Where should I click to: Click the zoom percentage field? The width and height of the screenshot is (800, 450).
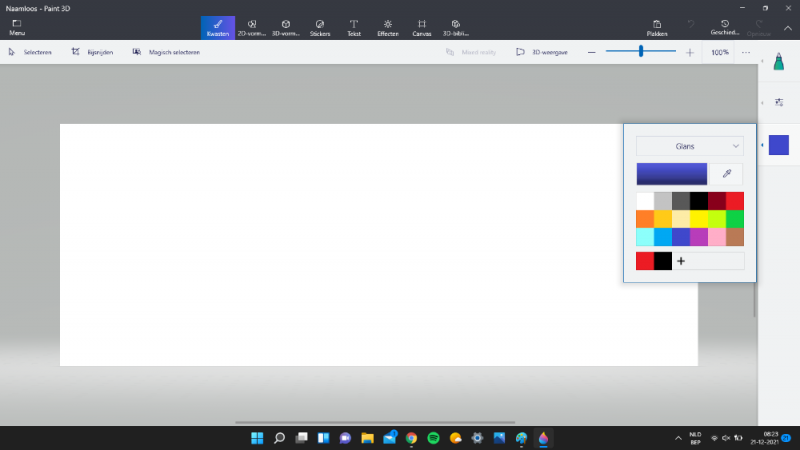coord(720,52)
